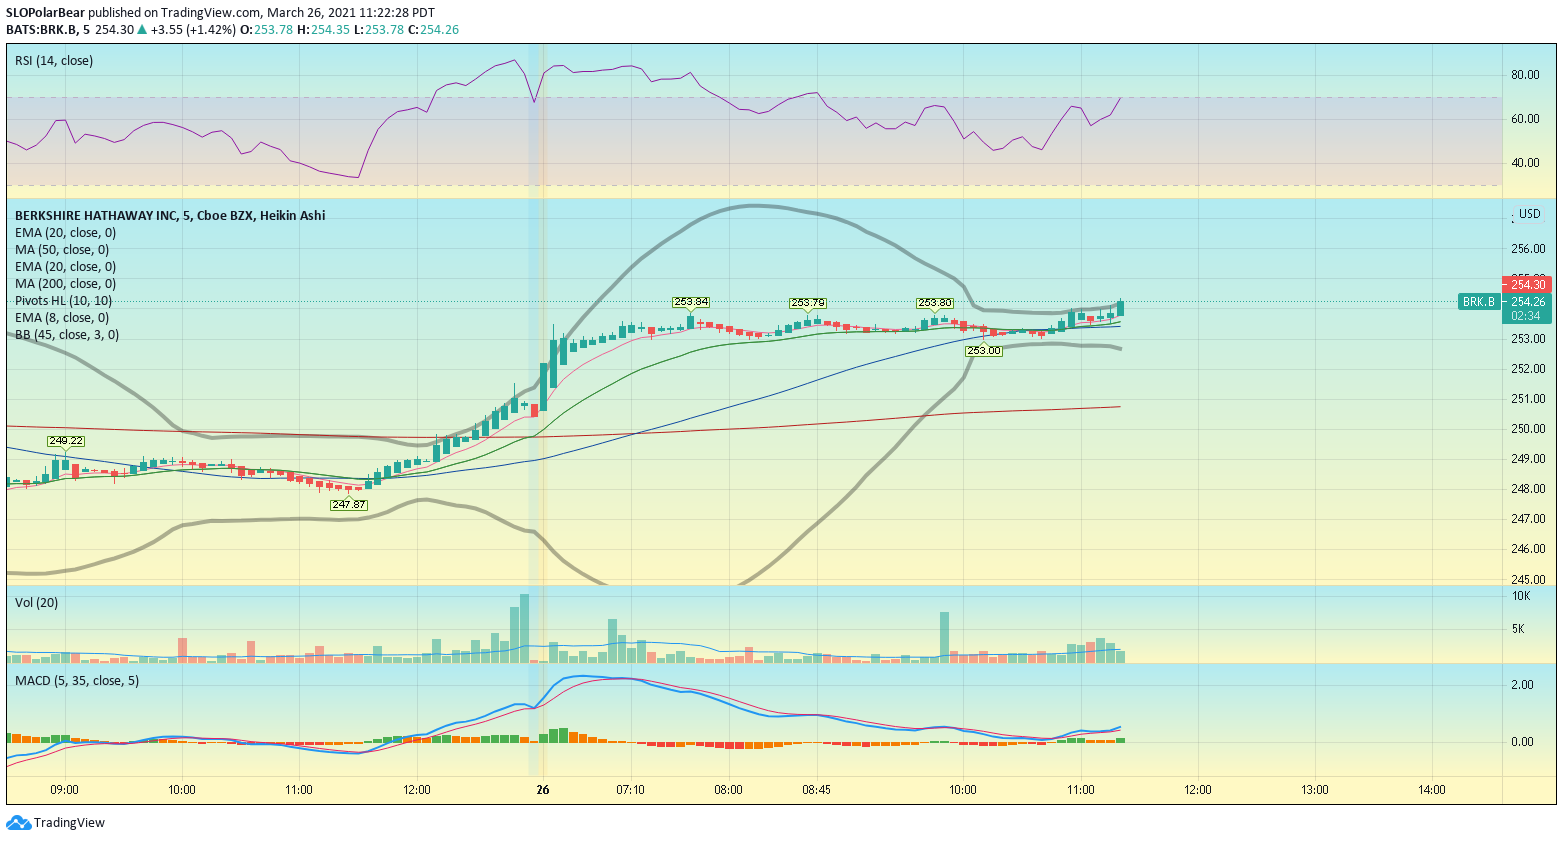Click the green up-arrow change indicator

click(x=142, y=29)
